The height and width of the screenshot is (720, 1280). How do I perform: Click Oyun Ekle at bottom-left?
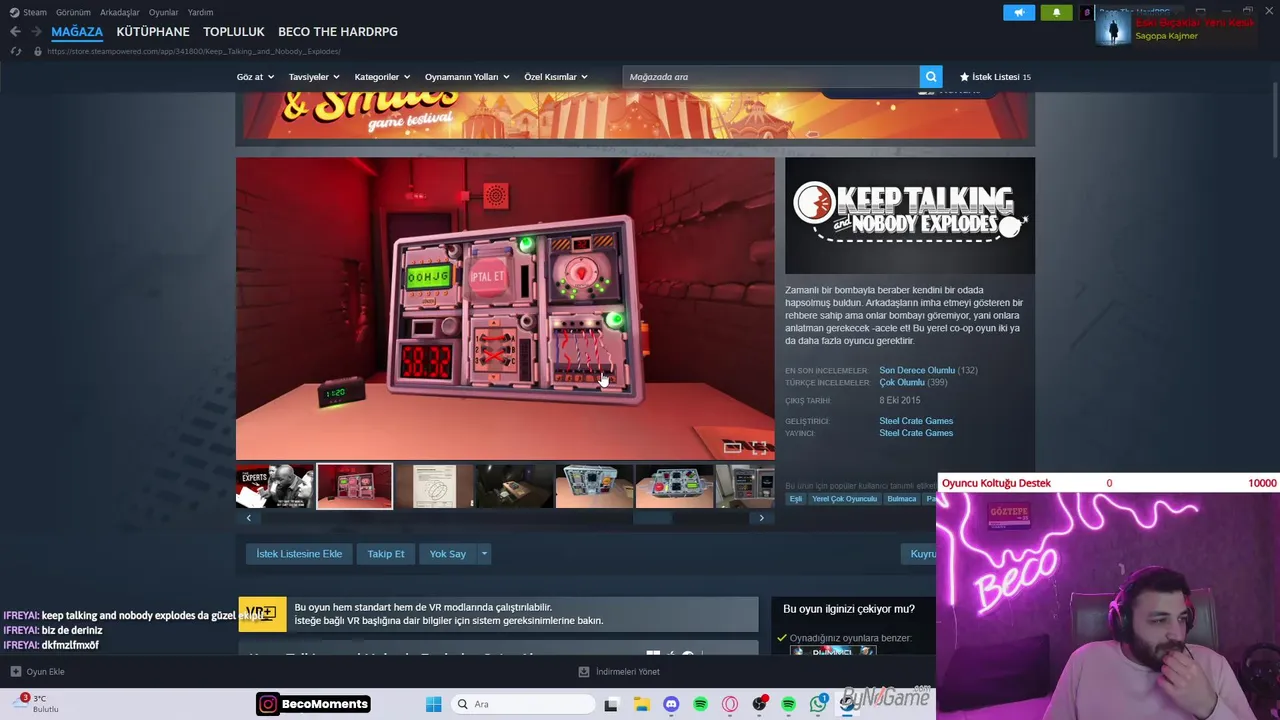[x=46, y=672]
